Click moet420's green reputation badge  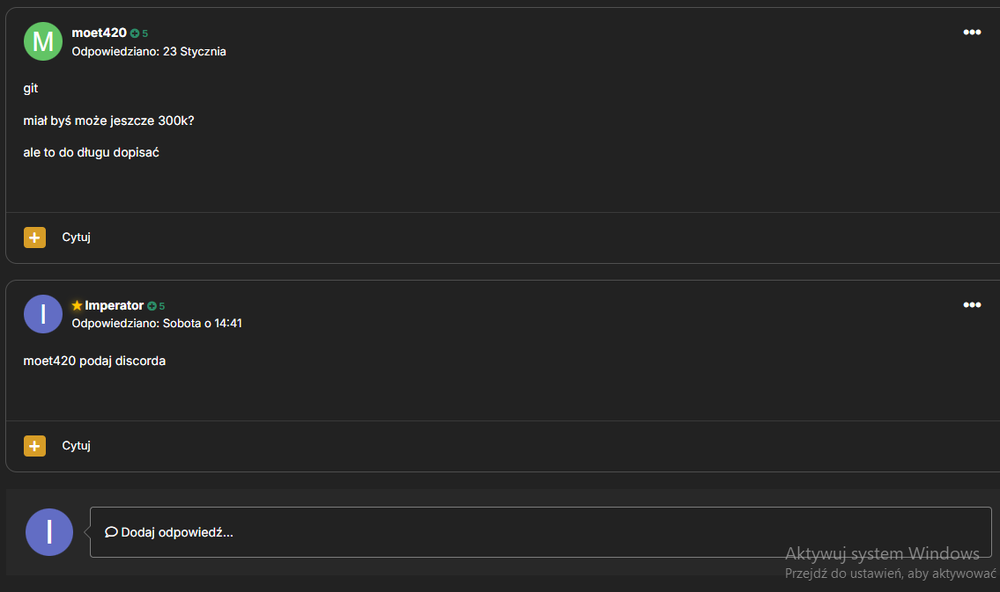pos(139,33)
